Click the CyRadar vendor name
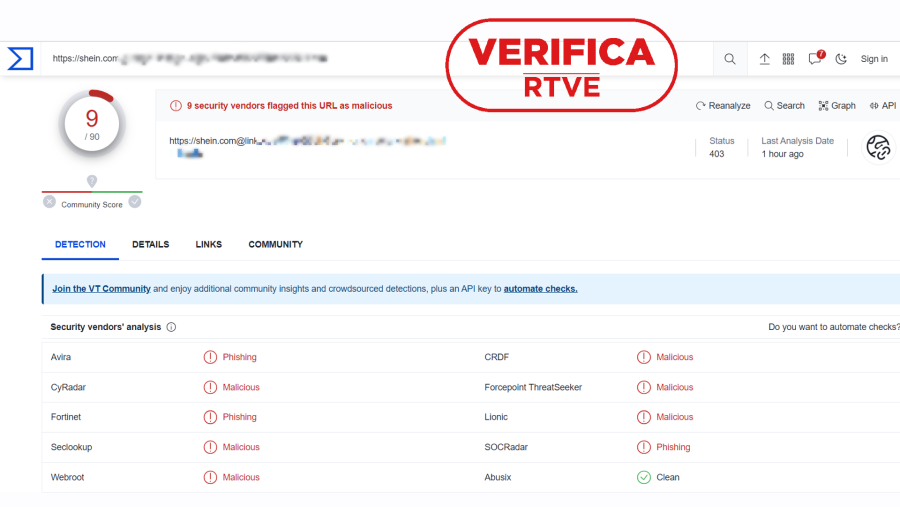The image size is (900, 507). click(x=68, y=387)
